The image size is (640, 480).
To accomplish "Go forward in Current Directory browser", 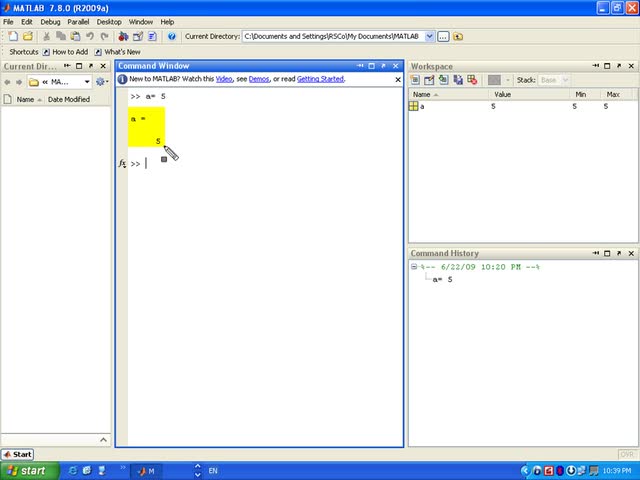I will tap(19, 82).
